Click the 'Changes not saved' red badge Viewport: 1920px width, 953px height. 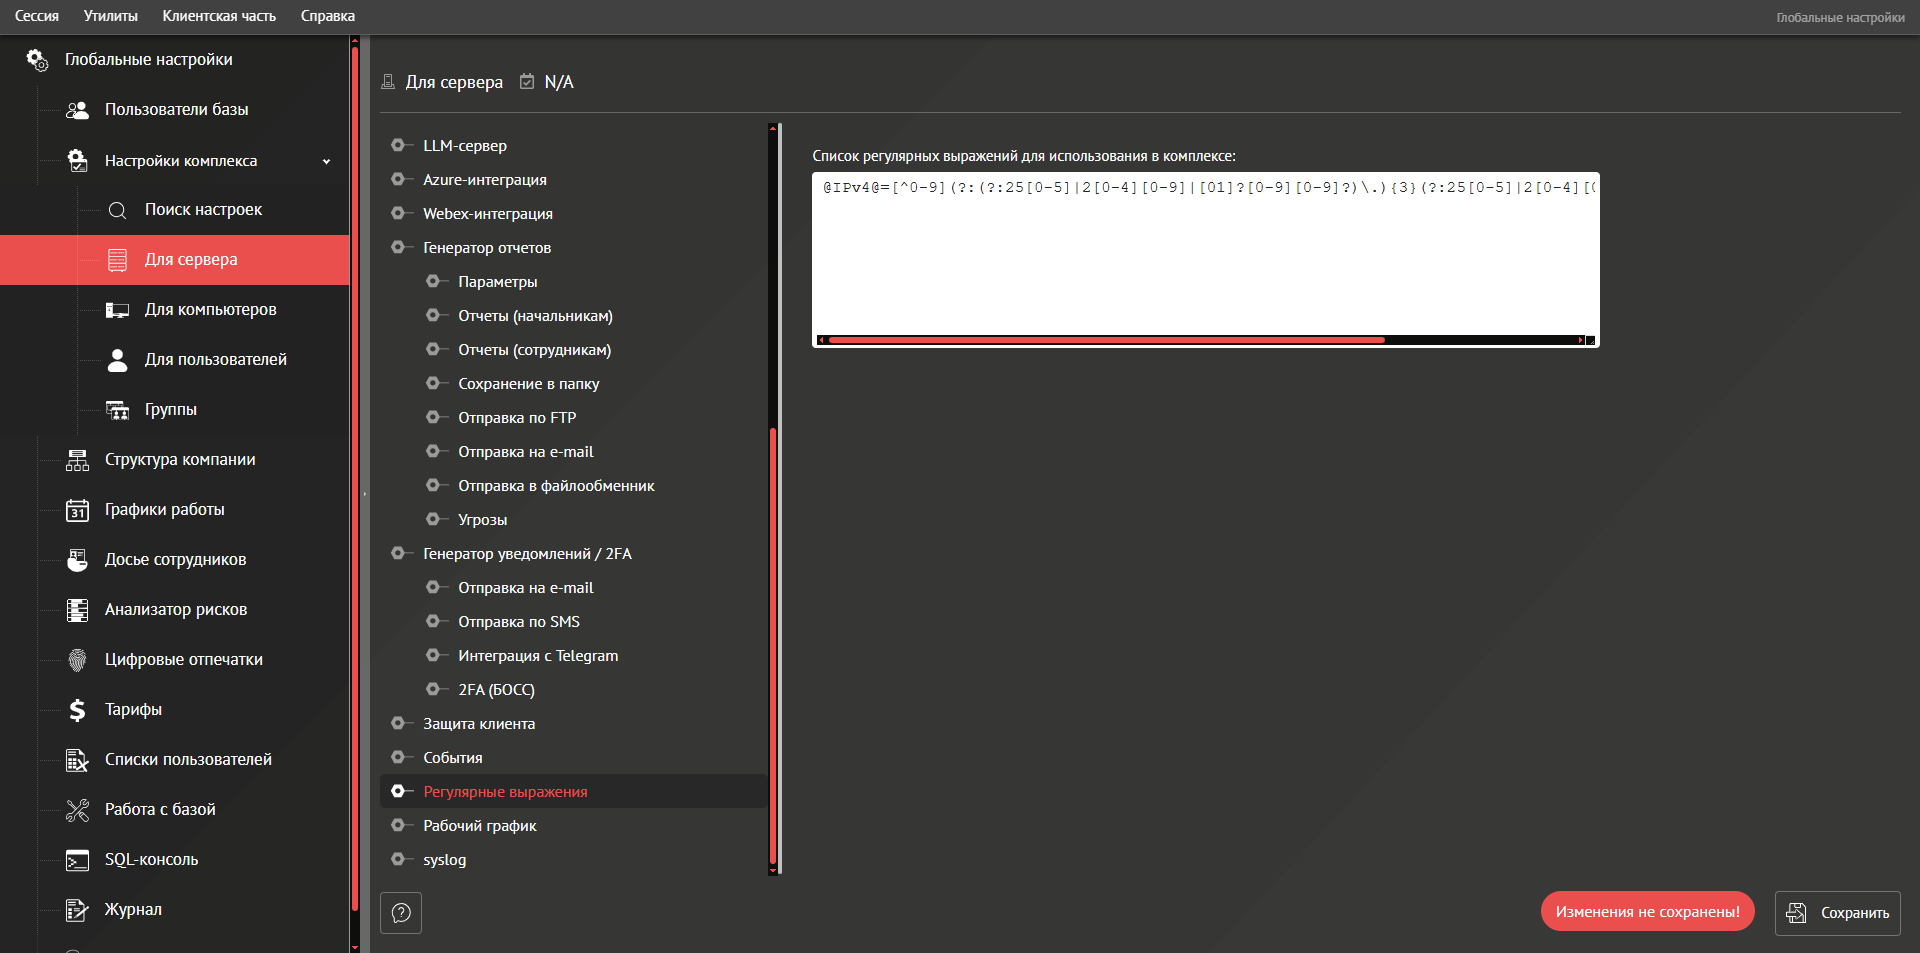click(x=1647, y=912)
